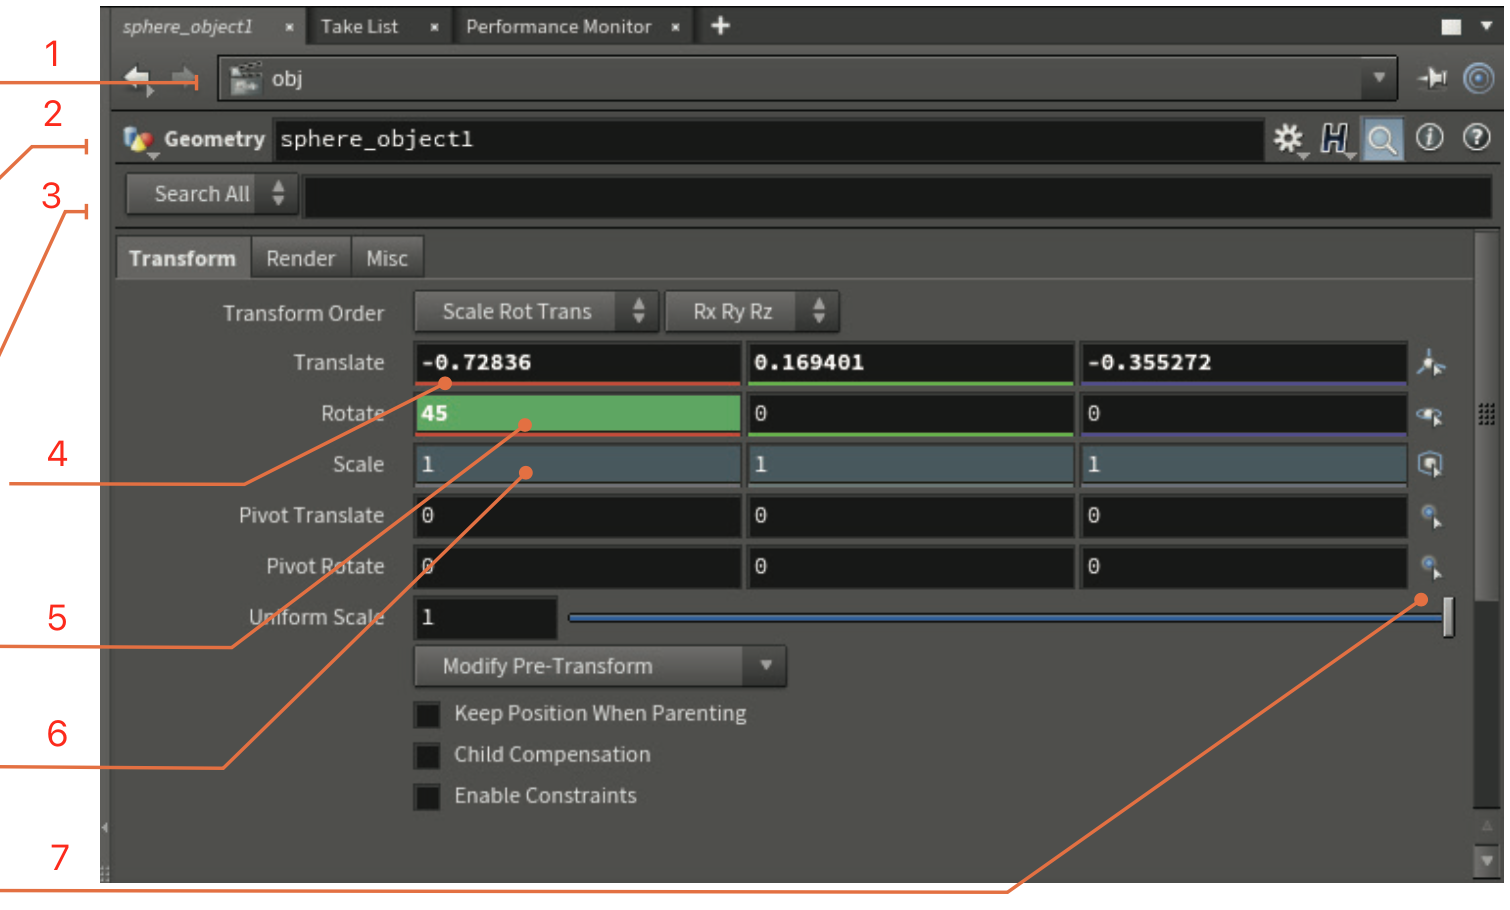Click the forward navigation arrow

tap(184, 78)
